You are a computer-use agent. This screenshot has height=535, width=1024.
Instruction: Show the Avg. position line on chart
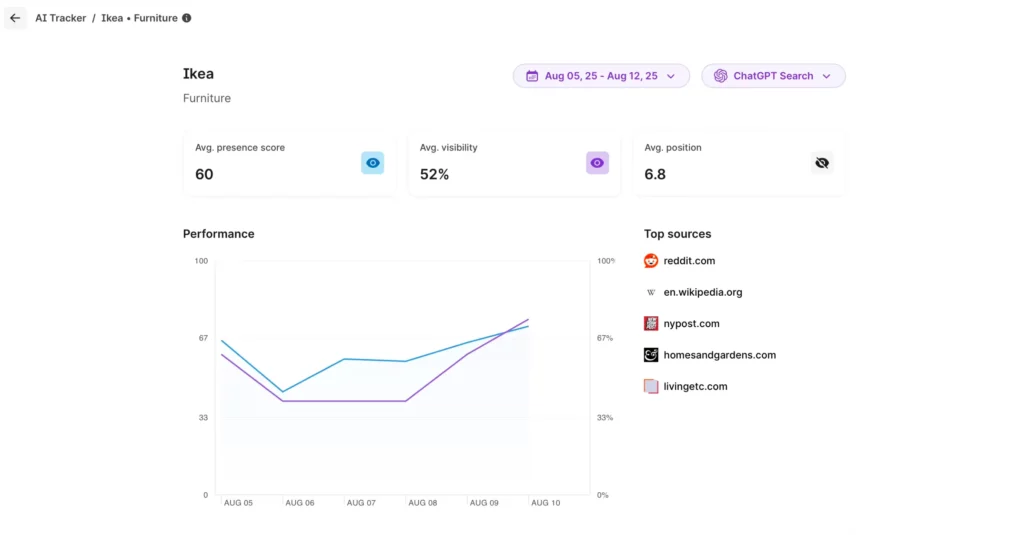(822, 163)
